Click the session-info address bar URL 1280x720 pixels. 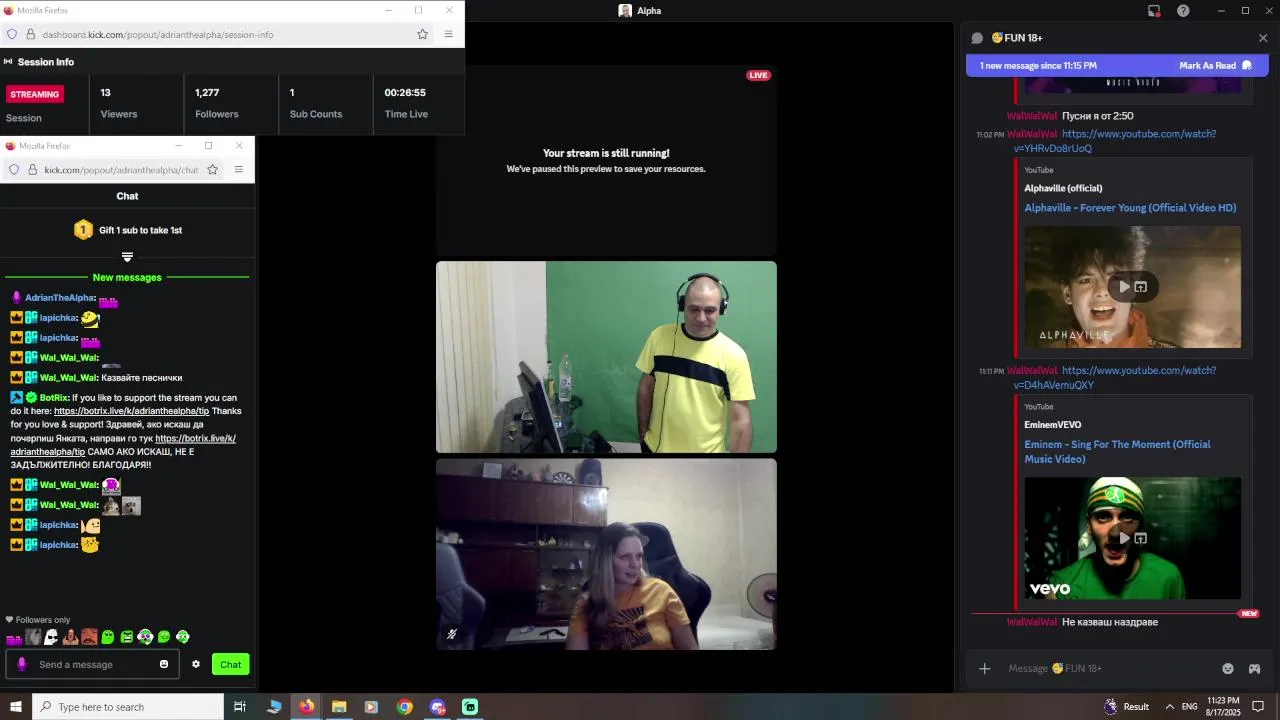coord(158,34)
